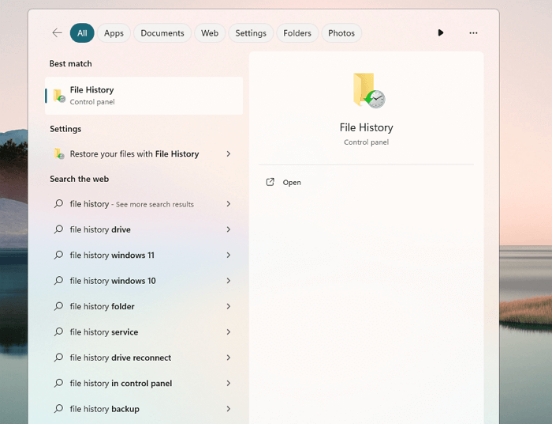The height and width of the screenshot is (425, 553).
Task: Click Open in the File History preview pane
Action: 292,182
